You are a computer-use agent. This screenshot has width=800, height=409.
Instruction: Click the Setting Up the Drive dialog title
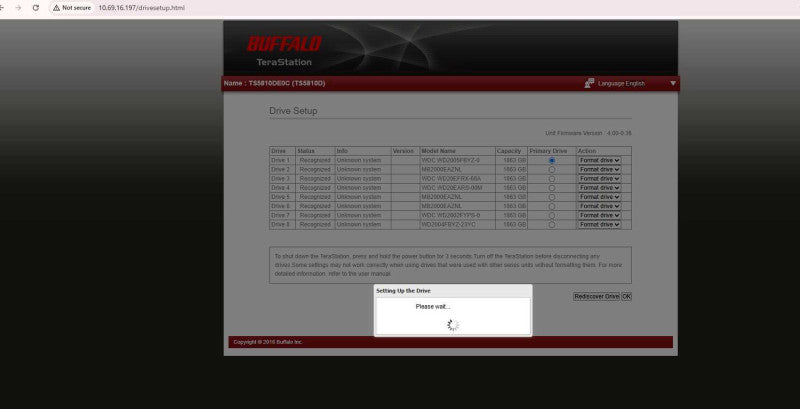tap(404, 291)
